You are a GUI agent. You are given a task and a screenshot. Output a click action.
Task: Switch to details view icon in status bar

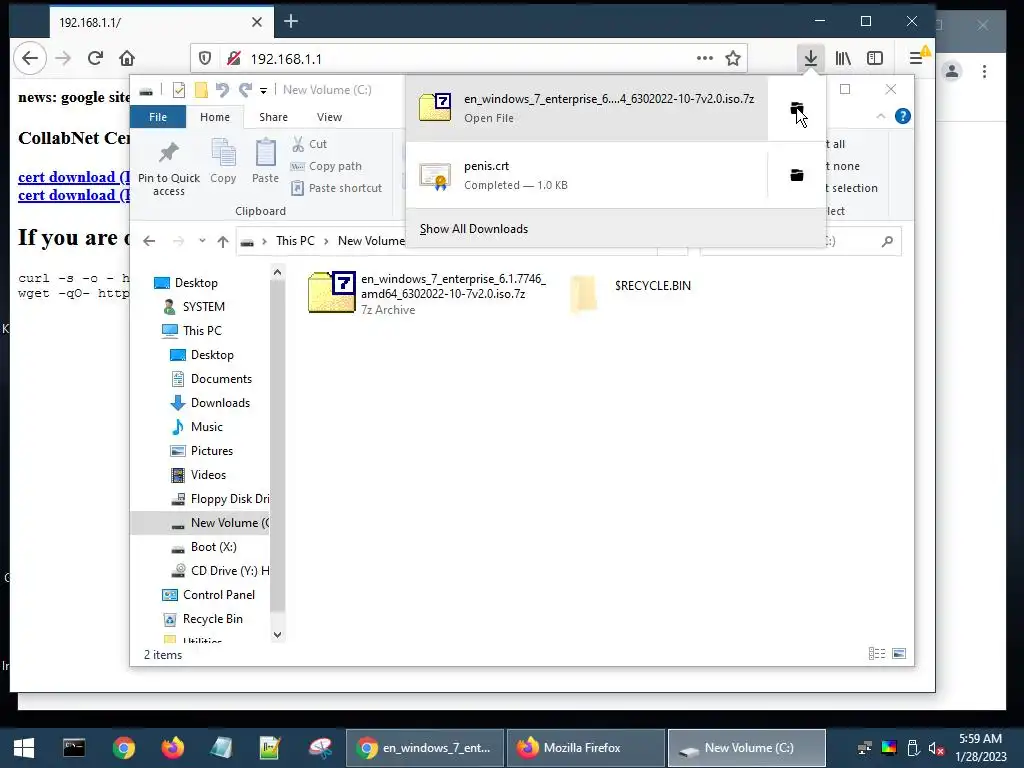tap(877, 654)
